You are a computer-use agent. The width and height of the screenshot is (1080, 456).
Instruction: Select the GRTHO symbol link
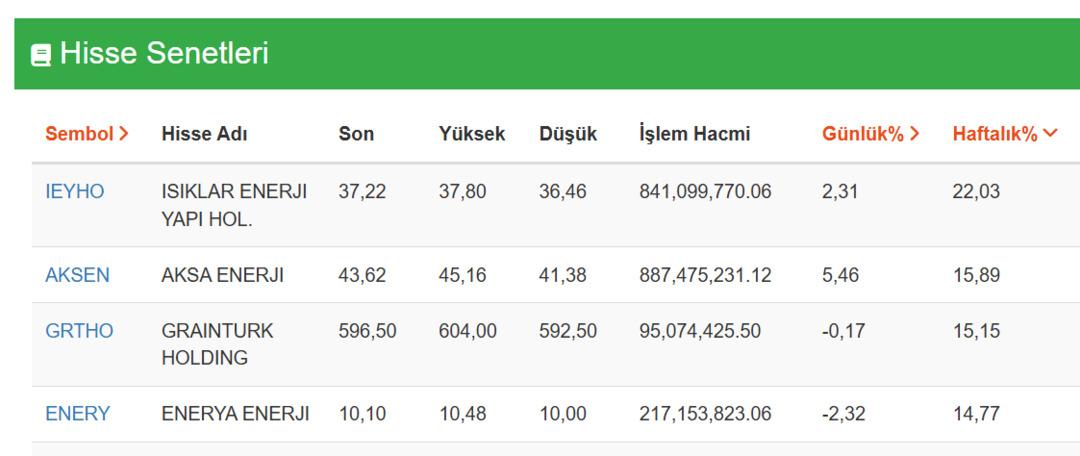click(x=79, y=331)
